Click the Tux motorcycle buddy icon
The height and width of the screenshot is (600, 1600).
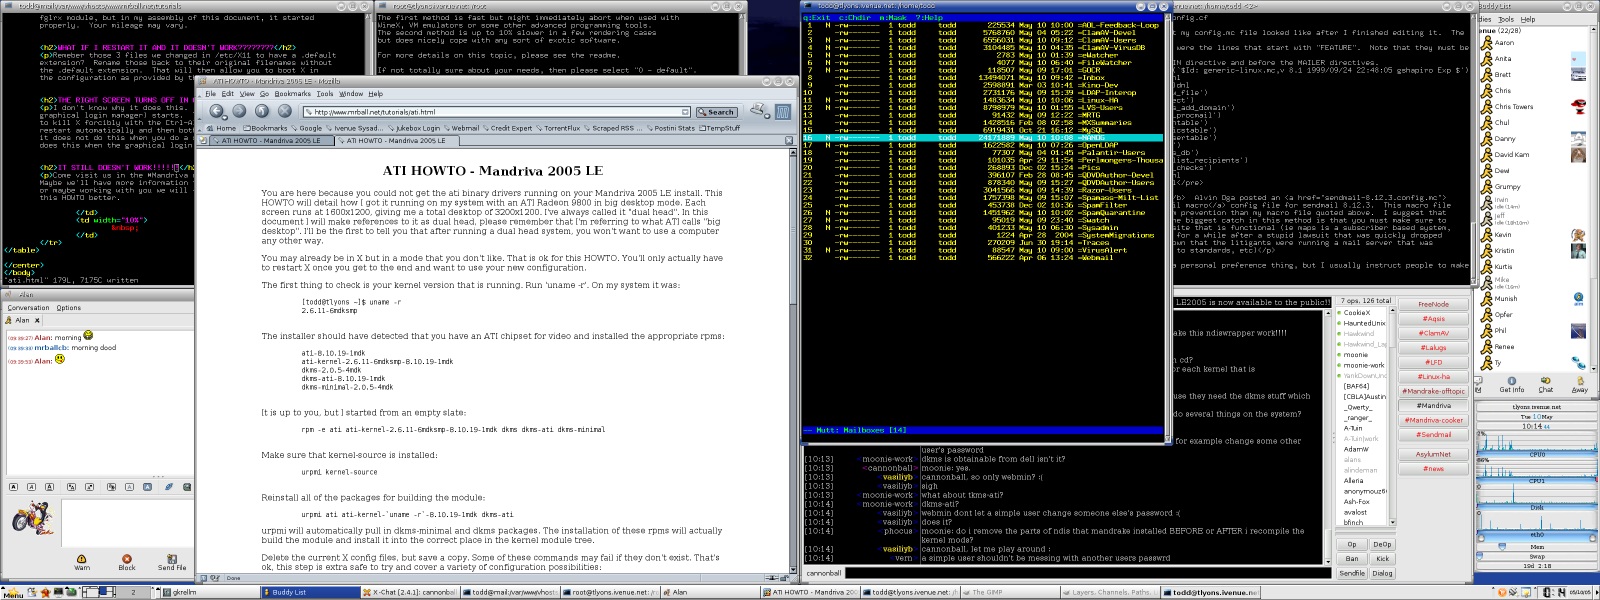[32, 520]
